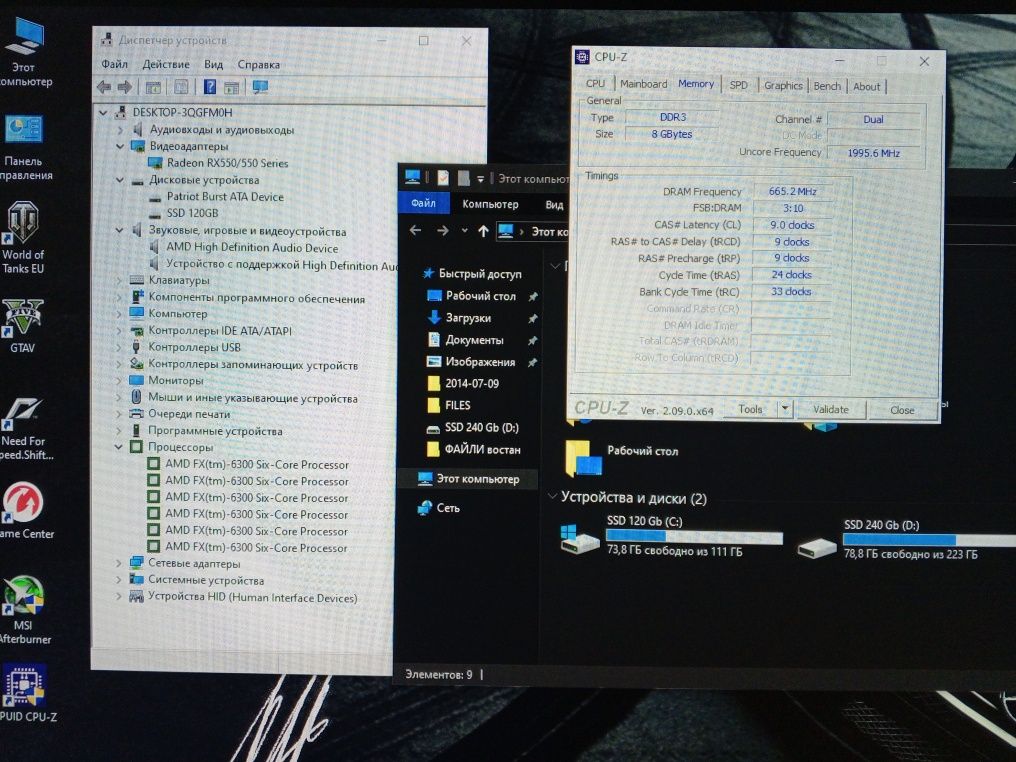Select AMD High Definition Audio Device
Screen dimensions: 1016x762
(x=252, y=248)
